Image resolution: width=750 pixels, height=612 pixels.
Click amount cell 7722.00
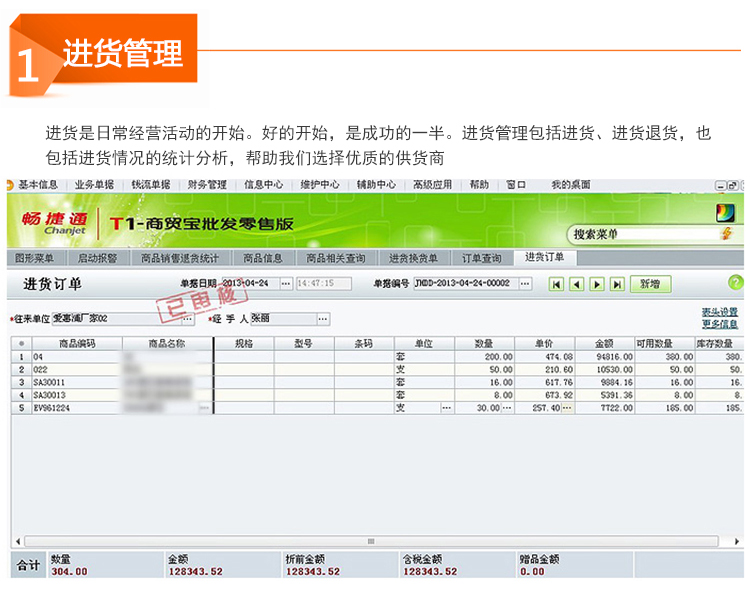pos(605,408)
